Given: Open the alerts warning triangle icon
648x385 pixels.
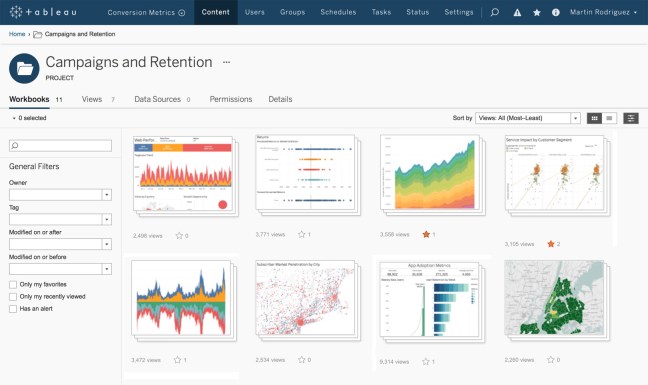Looking at the screenshot, I should coord(517,12).
